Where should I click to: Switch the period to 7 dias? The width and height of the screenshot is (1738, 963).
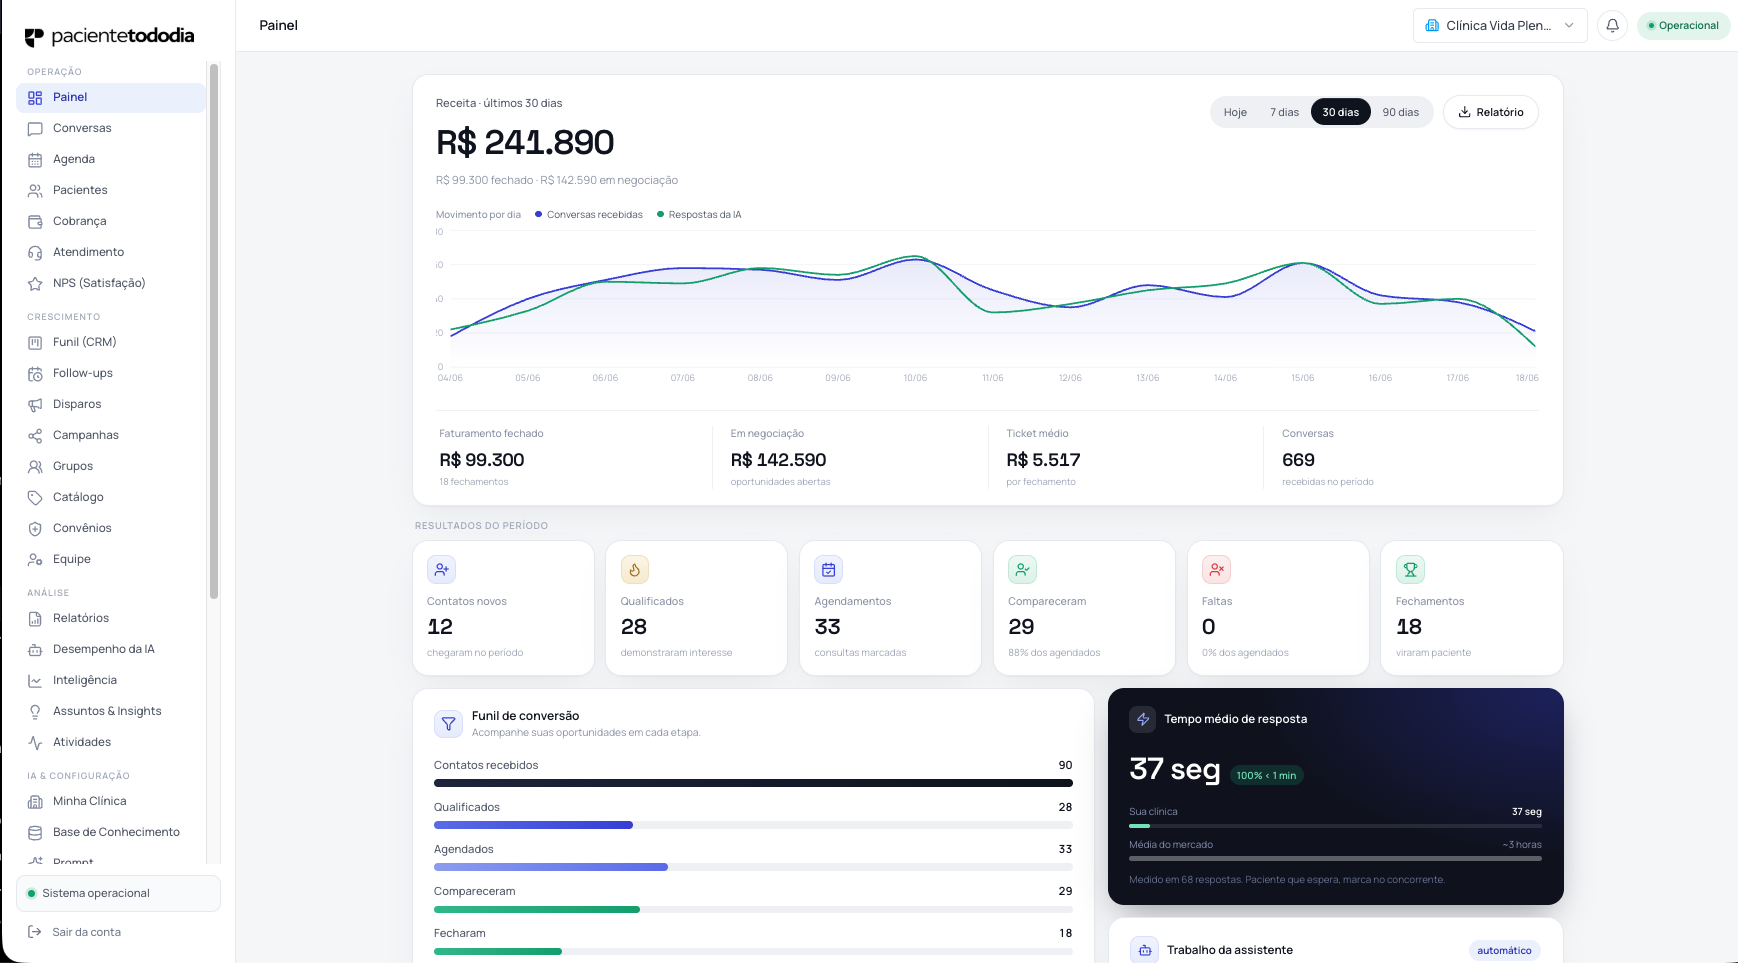1284,112
